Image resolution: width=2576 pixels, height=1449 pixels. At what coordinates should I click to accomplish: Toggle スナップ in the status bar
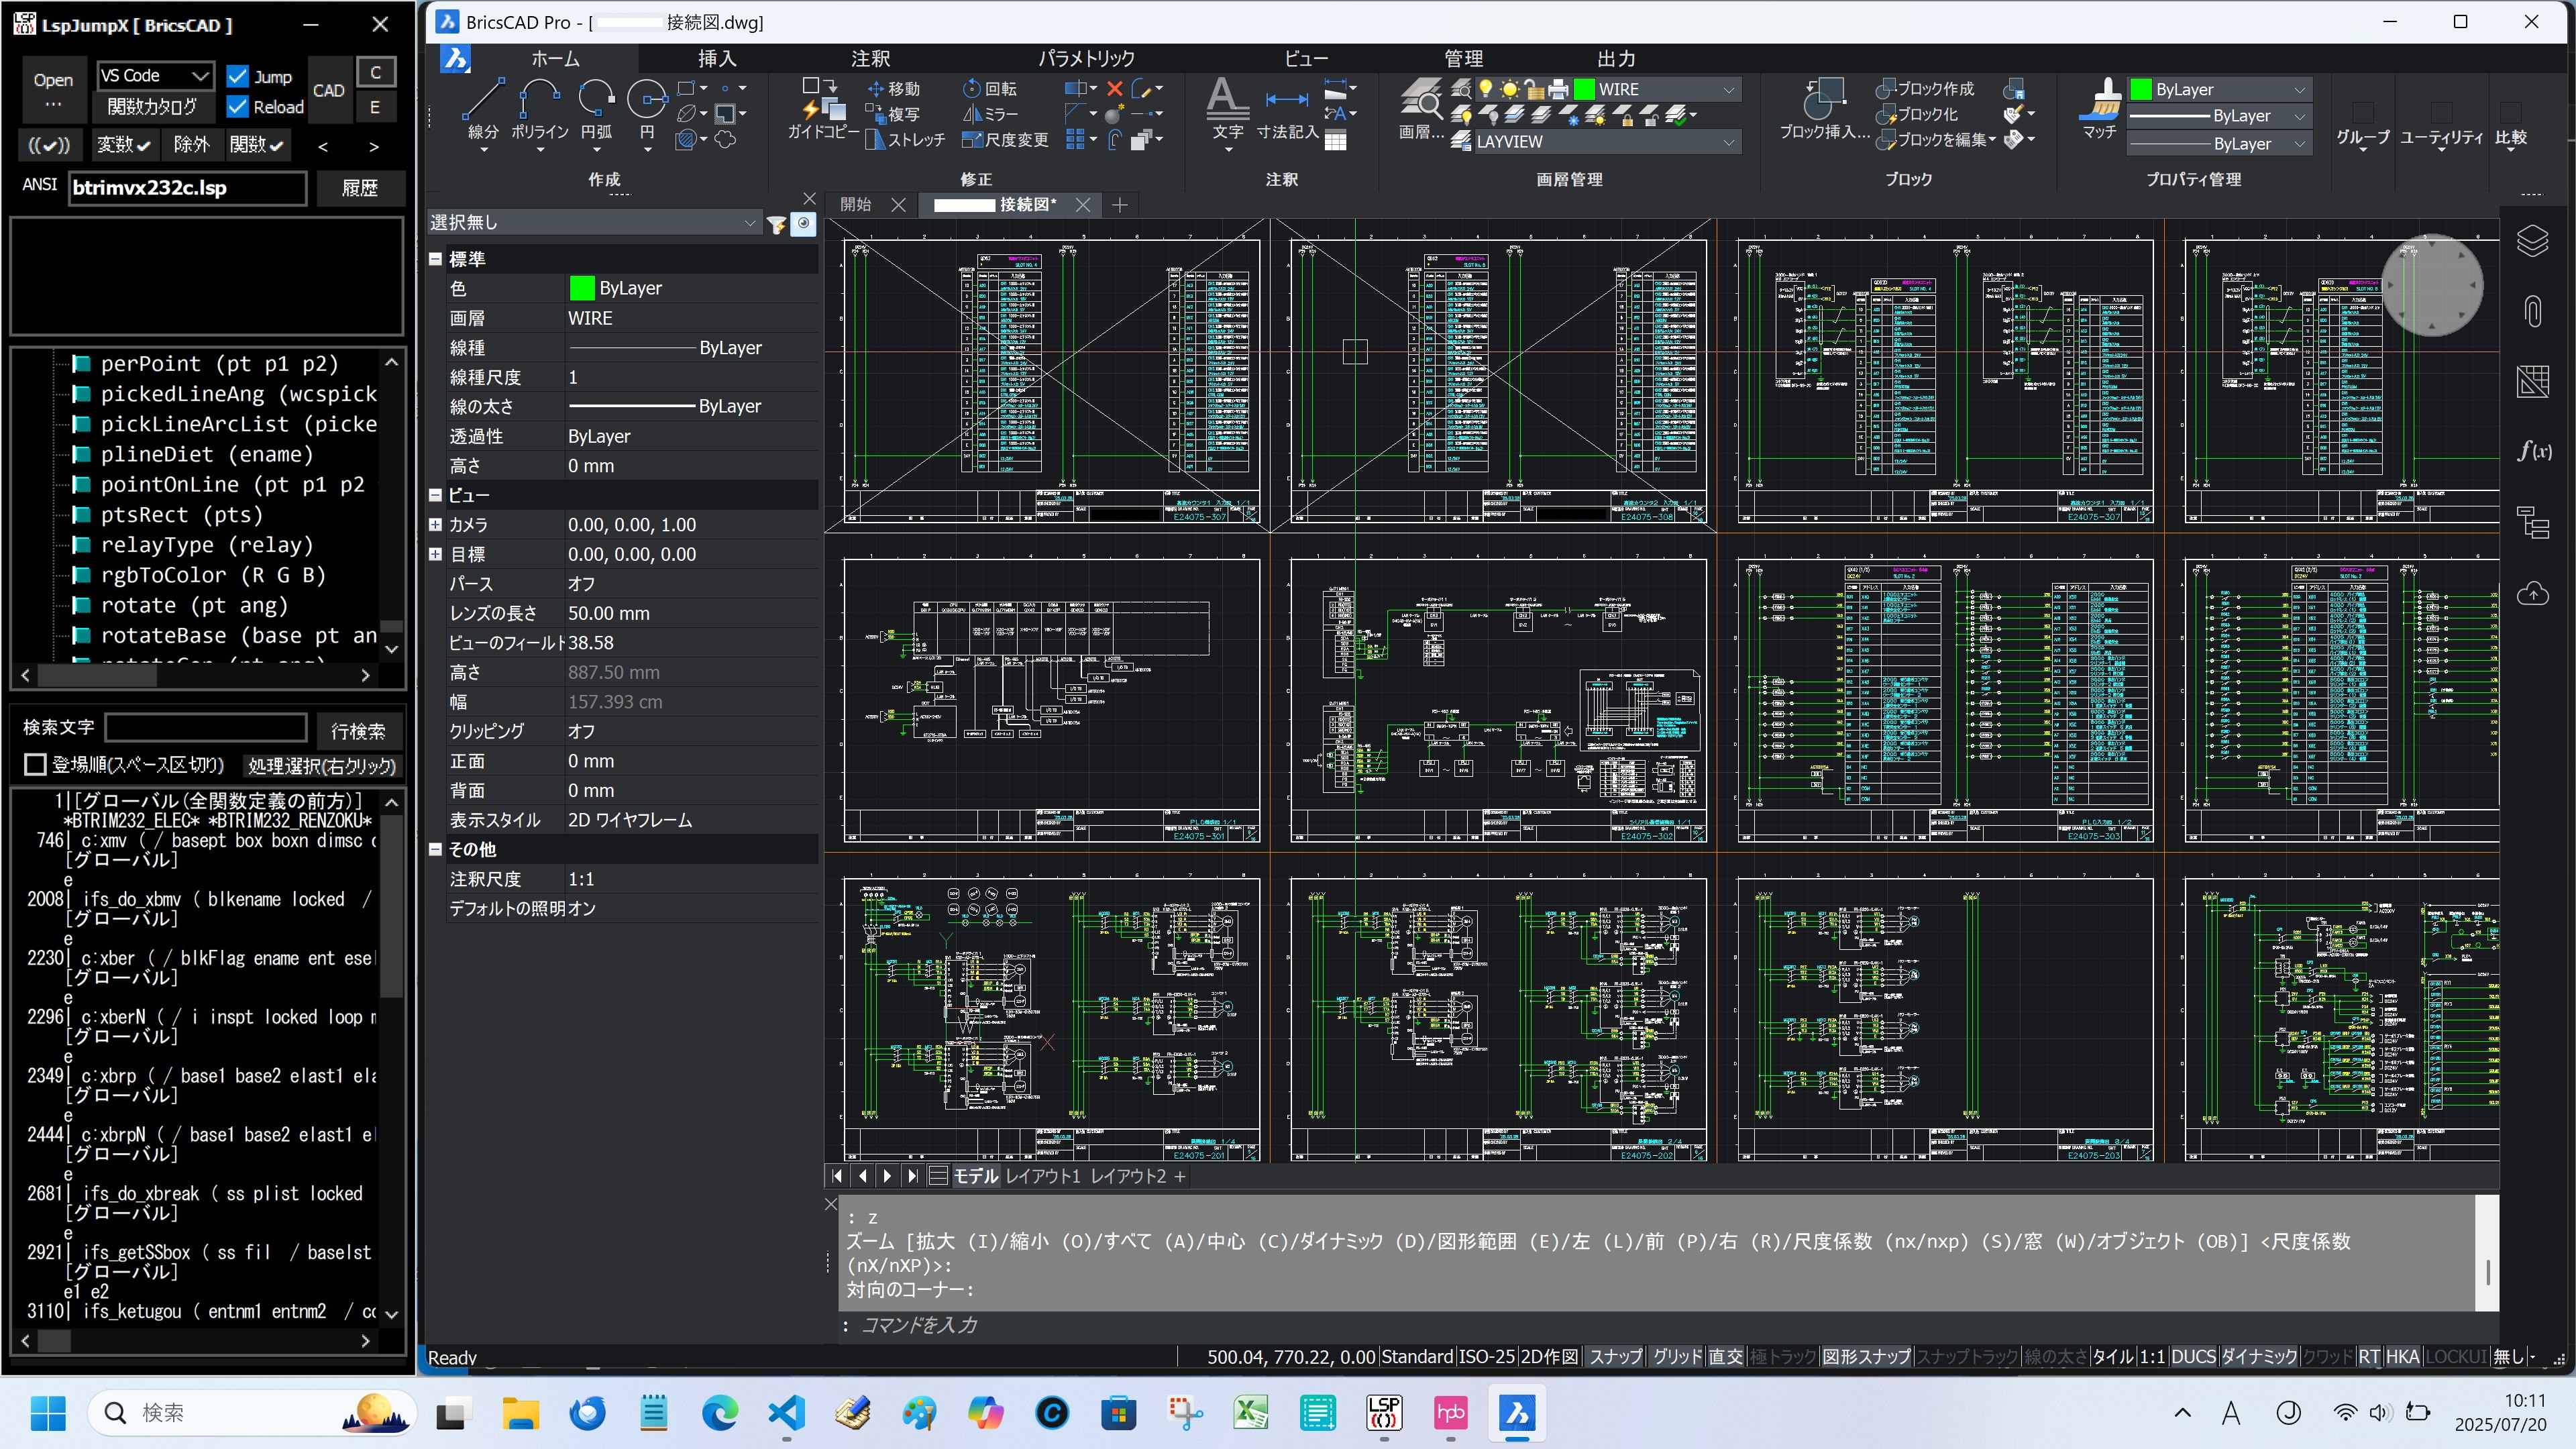(x=1615, y=1357)
